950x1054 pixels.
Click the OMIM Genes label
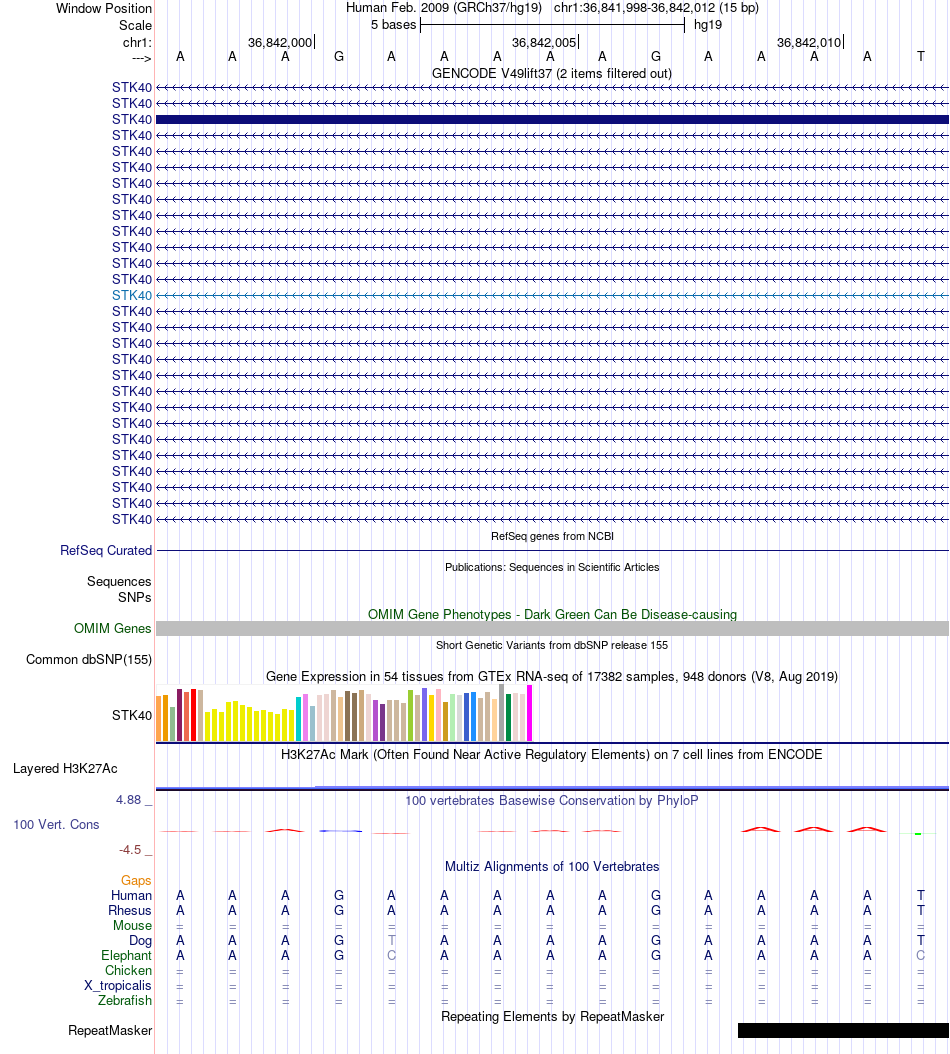pyautogui.click(x=112, y=629)
